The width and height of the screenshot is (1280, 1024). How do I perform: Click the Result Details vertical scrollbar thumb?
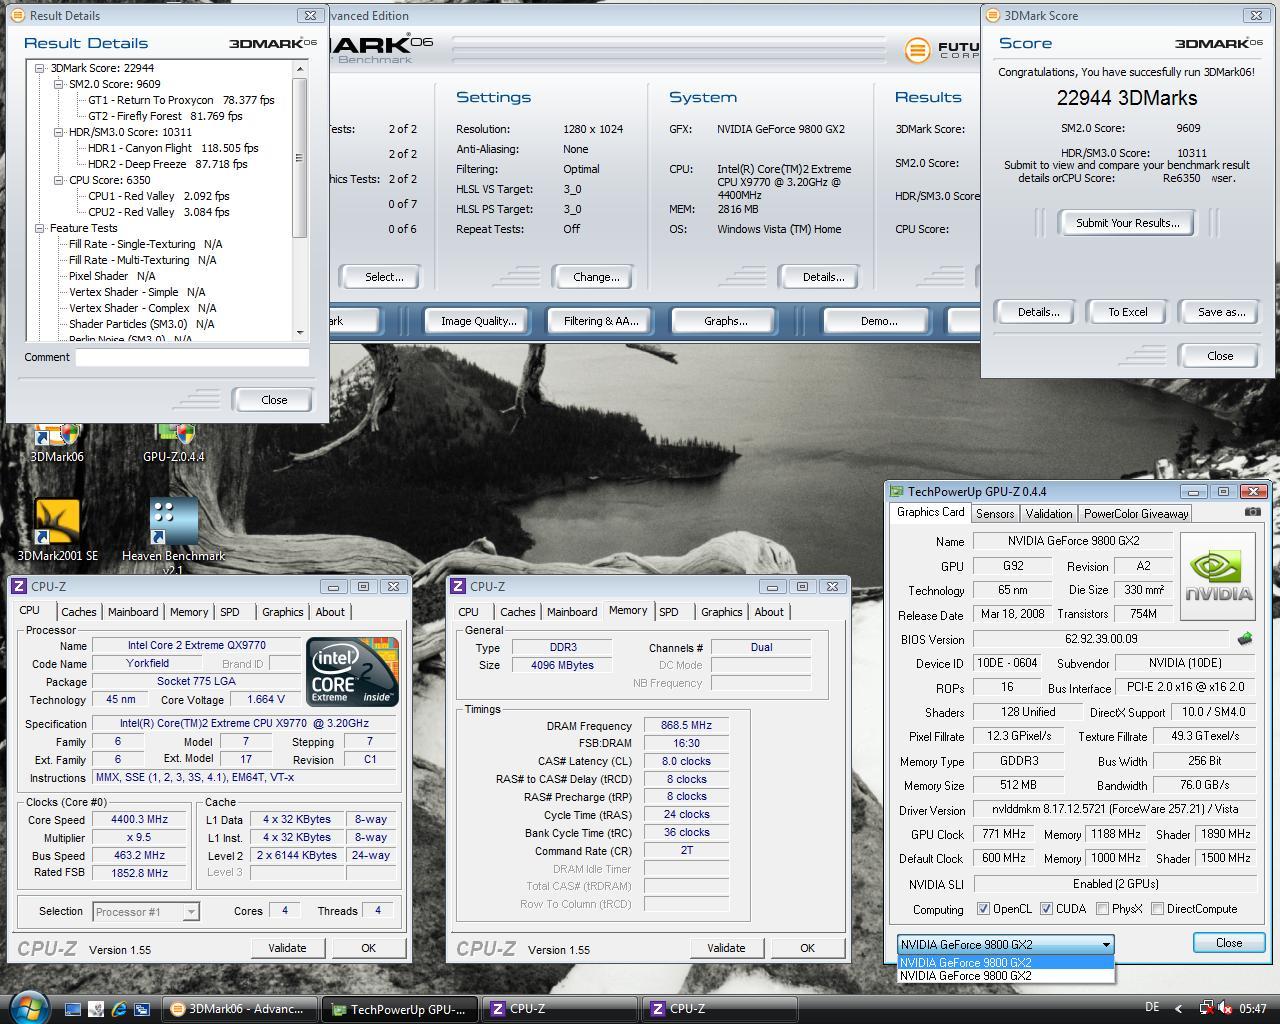299,158
